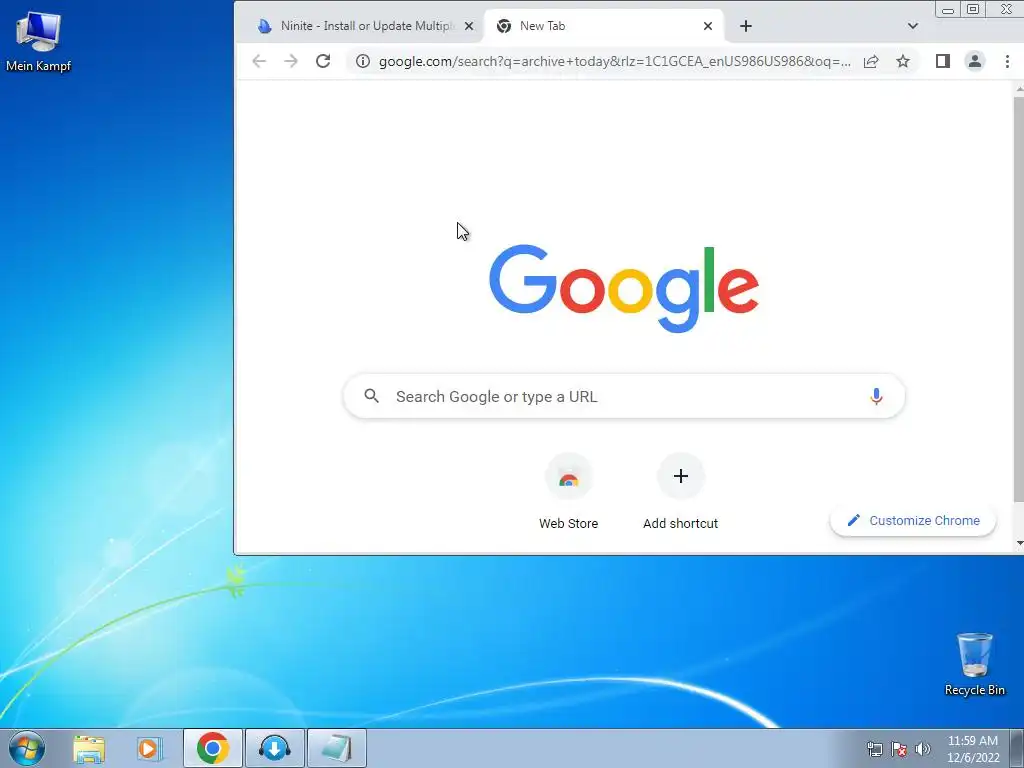
Task: Select the Mein Kampf desktop icon
Action: [39, 40]
